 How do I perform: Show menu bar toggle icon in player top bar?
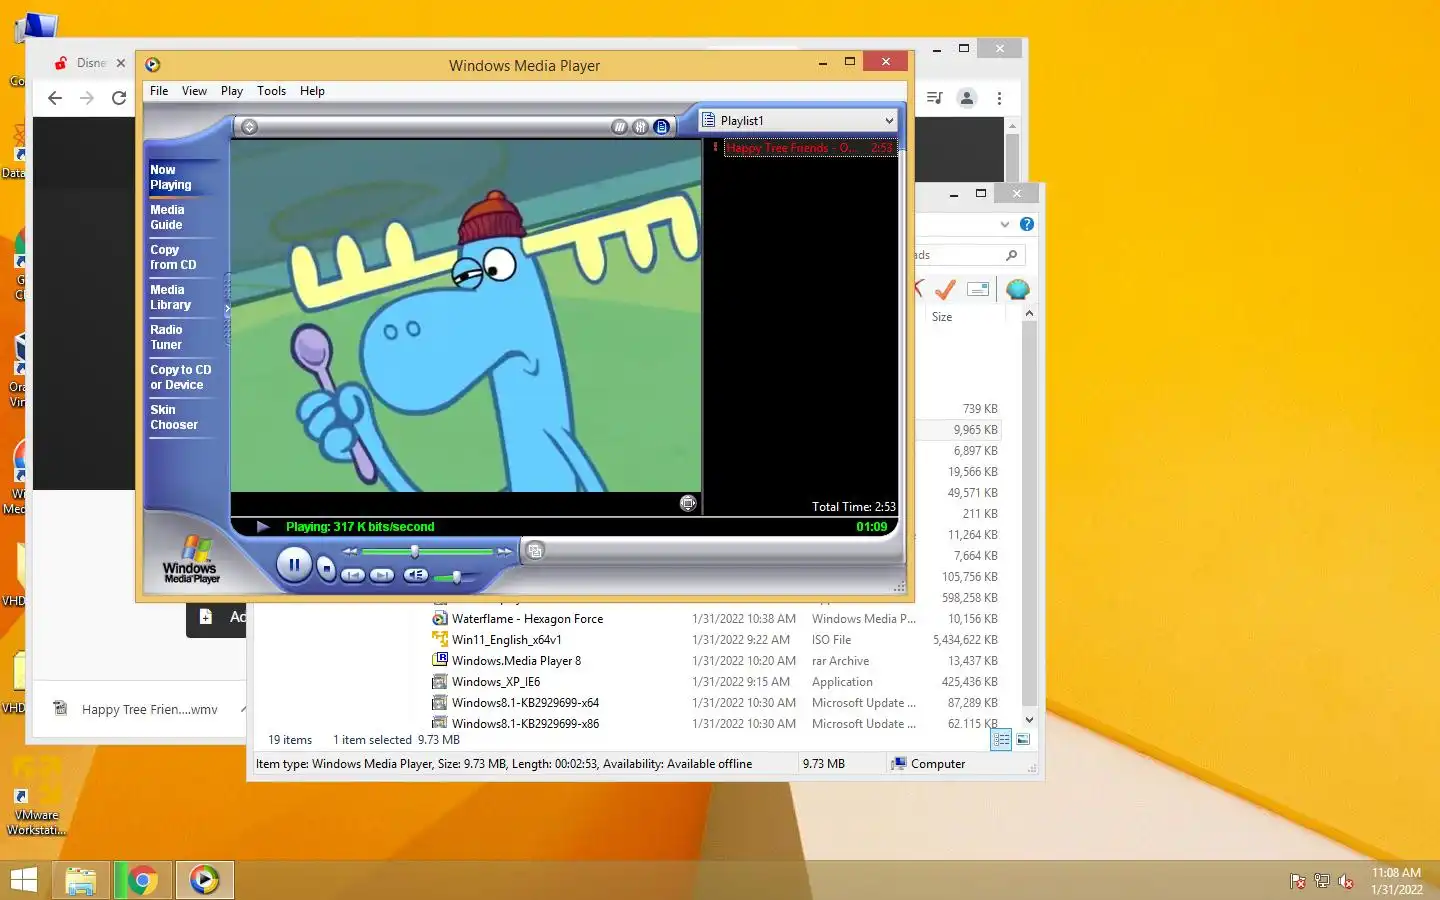click(x=250, y=127)
